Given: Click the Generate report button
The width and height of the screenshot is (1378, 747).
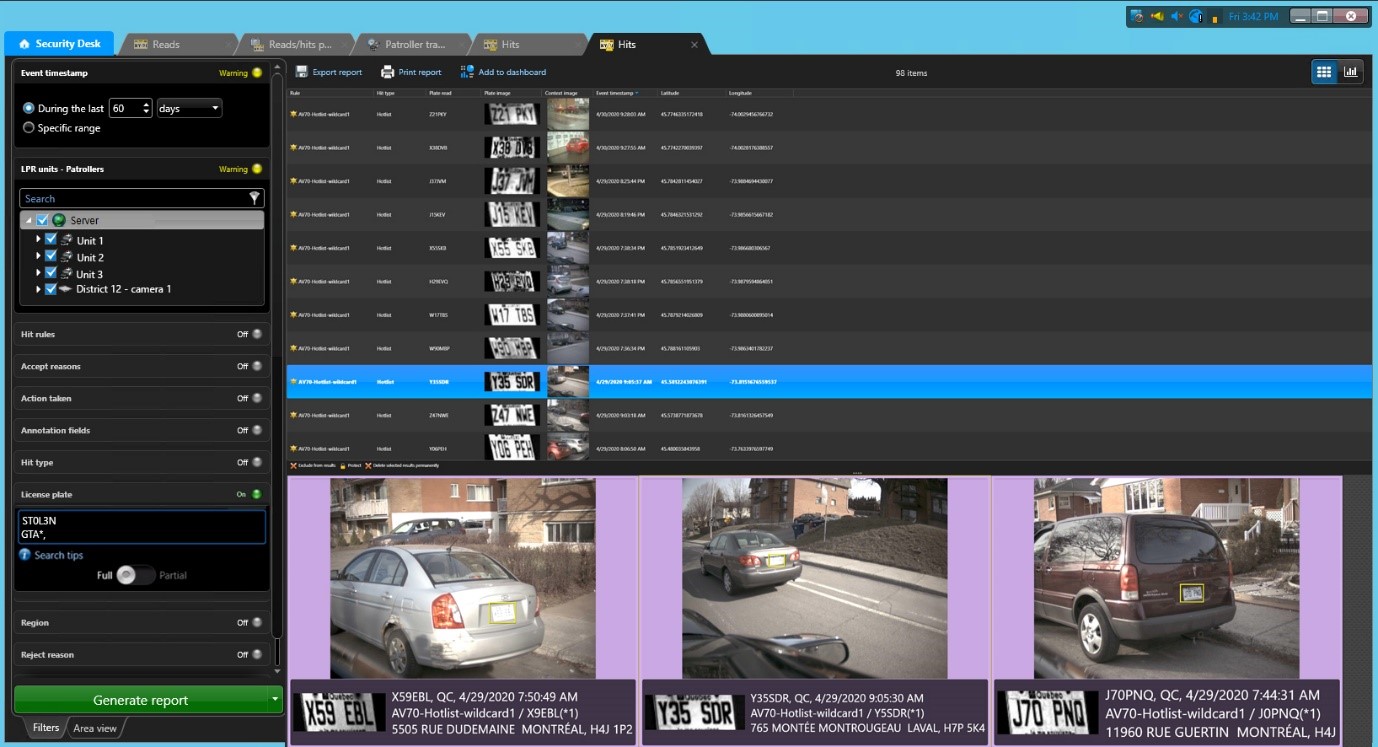Looking at the screenshot, I should pos(140,700).
